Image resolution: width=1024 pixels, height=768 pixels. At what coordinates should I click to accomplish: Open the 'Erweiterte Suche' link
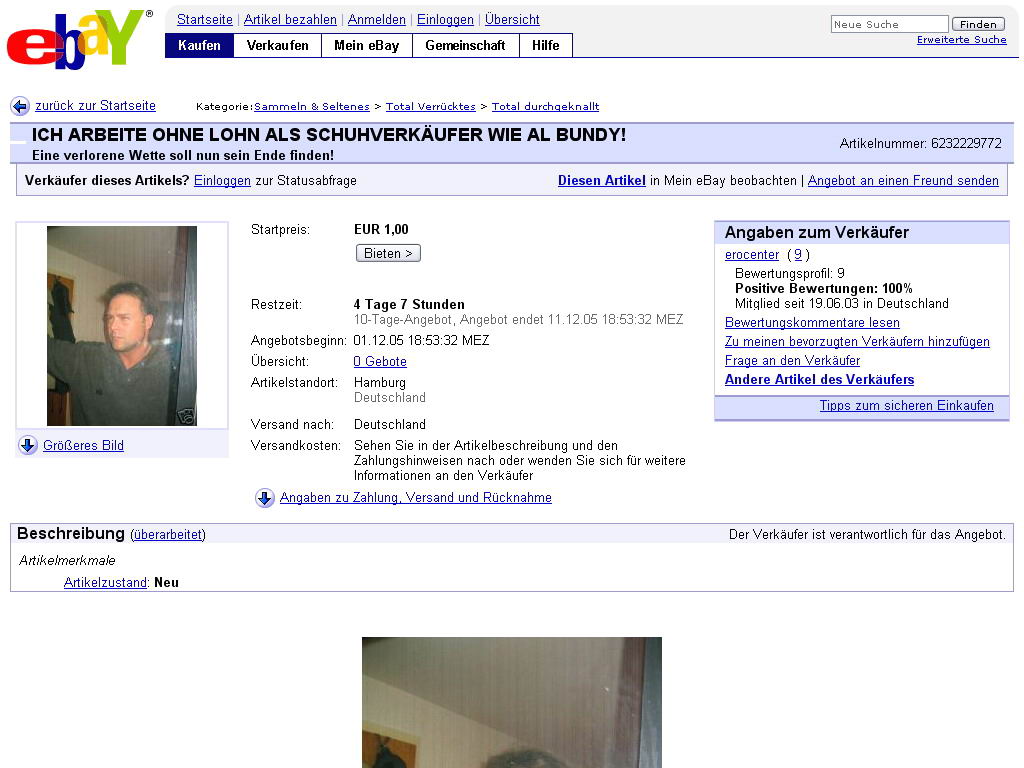961,40
